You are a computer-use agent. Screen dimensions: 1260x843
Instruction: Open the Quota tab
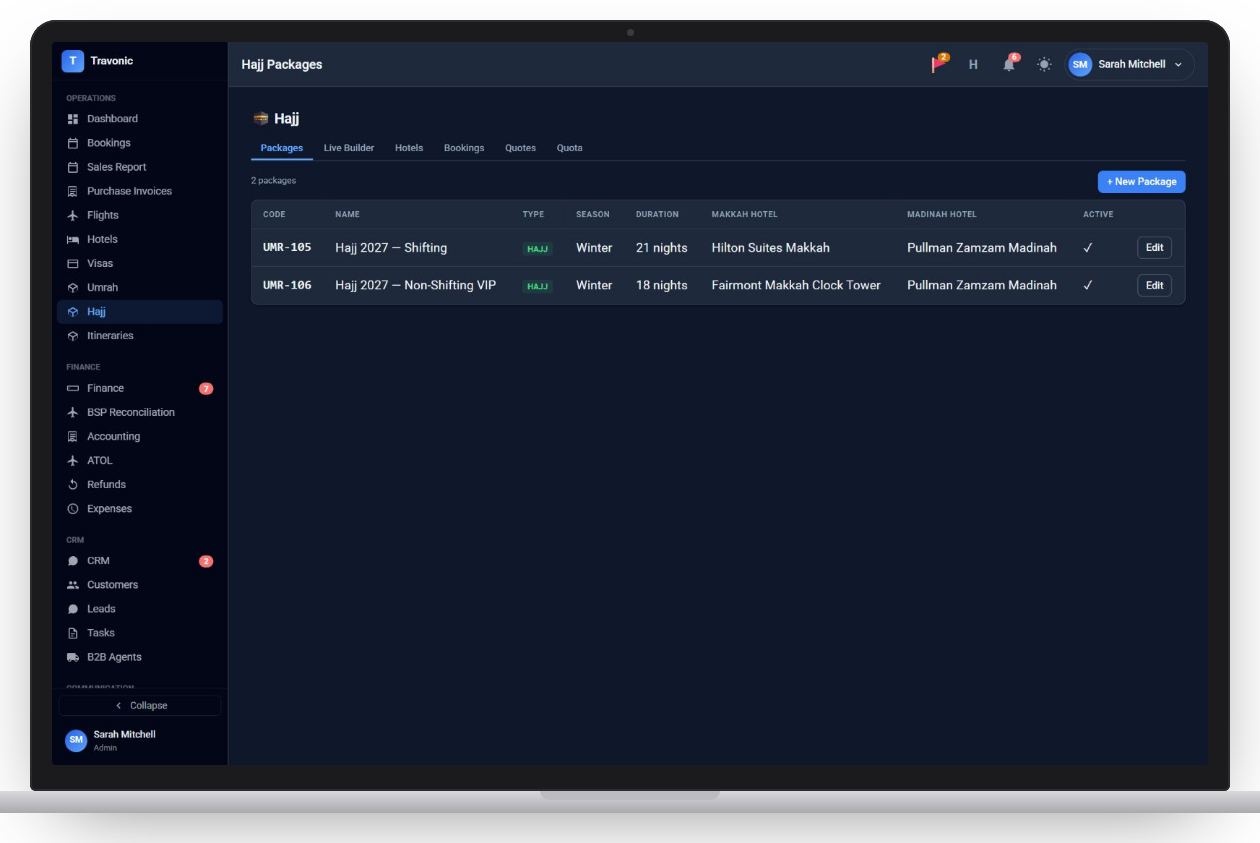click(x=570, y=148)
